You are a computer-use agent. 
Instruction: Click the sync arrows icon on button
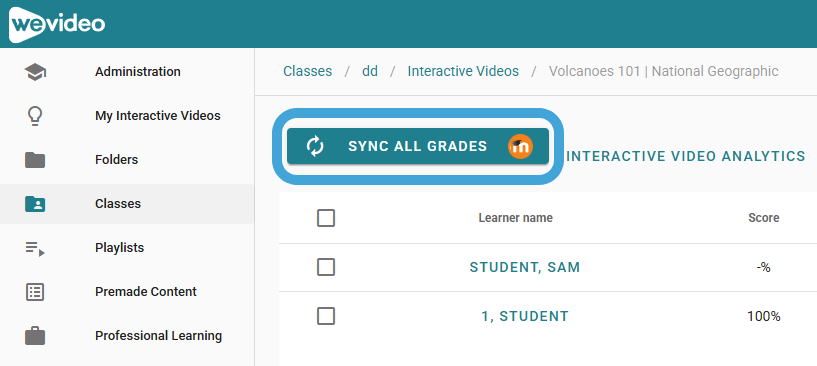click(x=315, y=146)
